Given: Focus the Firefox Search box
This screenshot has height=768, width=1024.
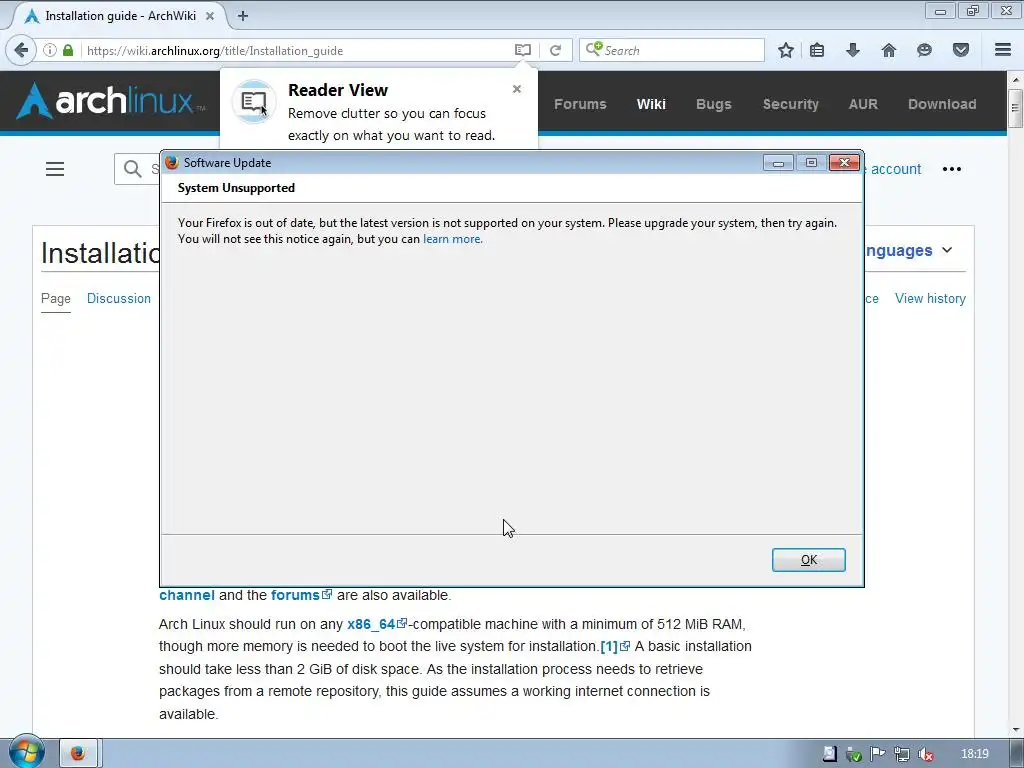Looking at the screenshot, I should (x=671, y=50).
